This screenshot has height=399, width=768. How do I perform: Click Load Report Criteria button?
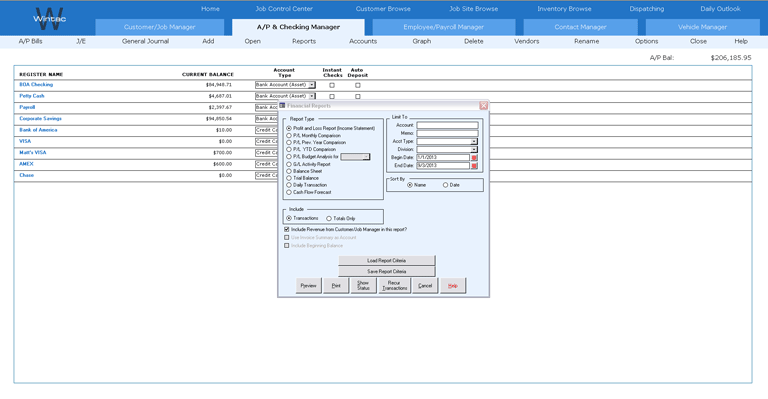point(386,260)
